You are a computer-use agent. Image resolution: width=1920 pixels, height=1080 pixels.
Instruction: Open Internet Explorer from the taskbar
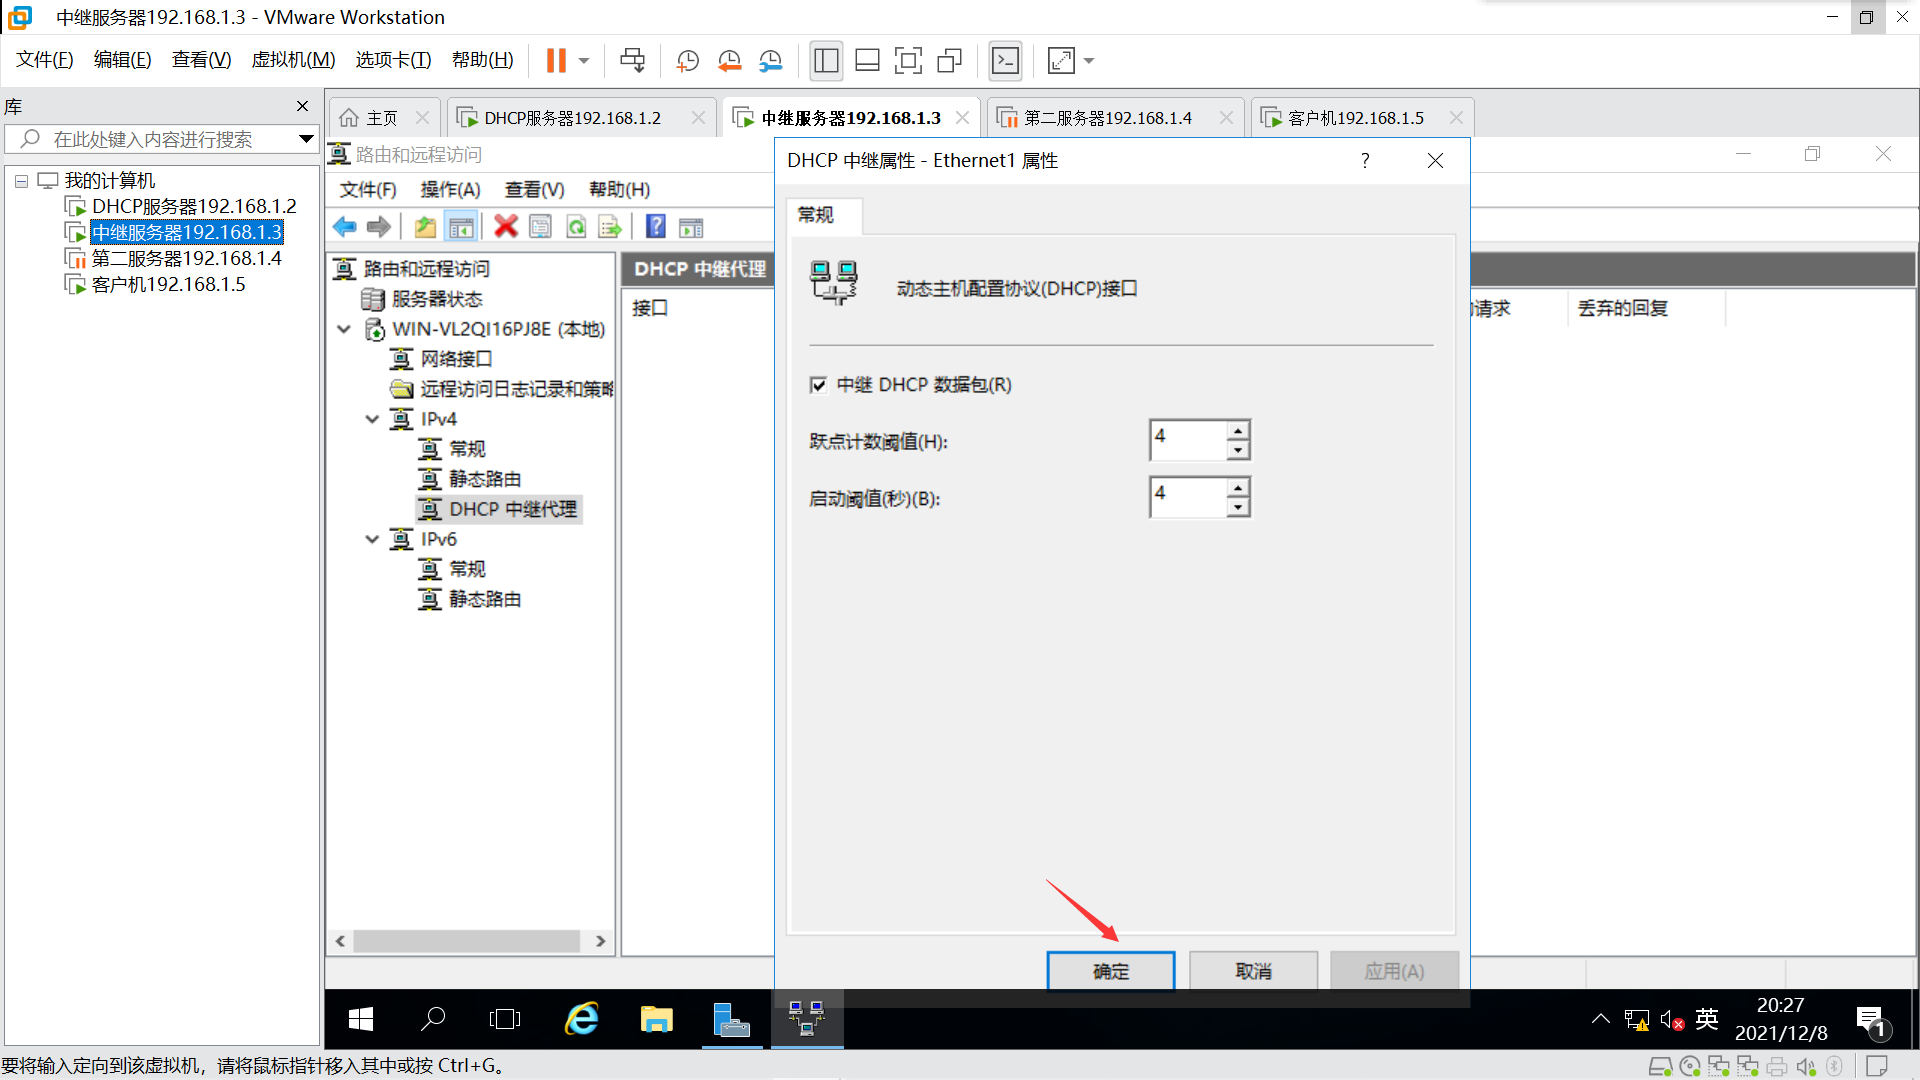[581, 1019]
